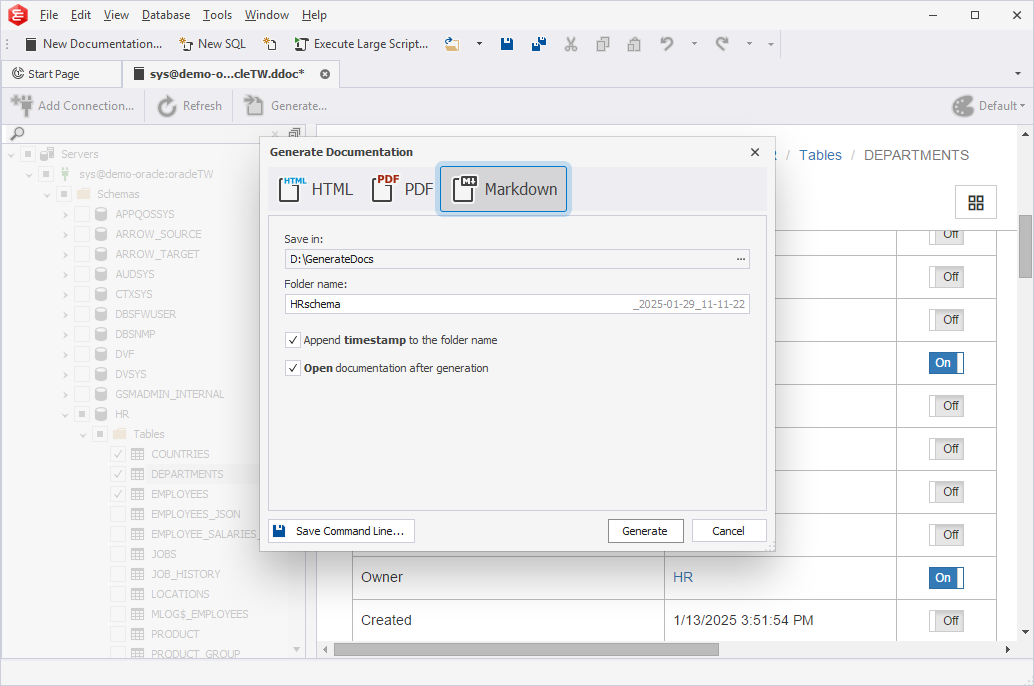The width and height of the screenshot is (1034, 686).
Task: Open the File menu
Action: coord(49,15)
